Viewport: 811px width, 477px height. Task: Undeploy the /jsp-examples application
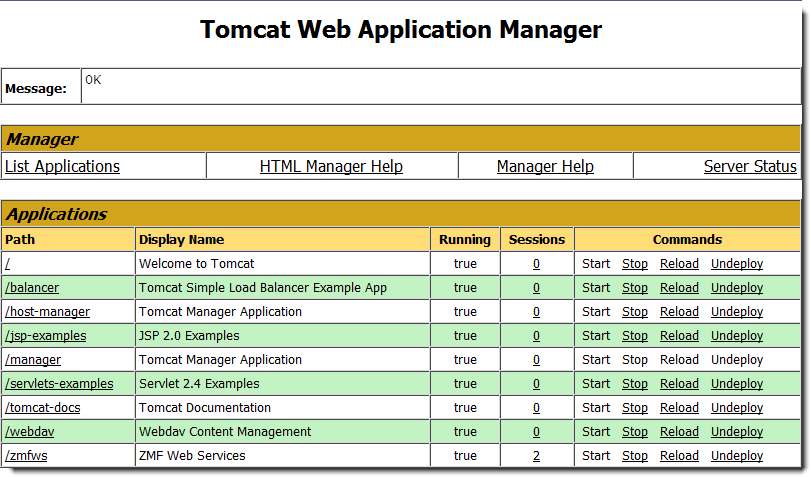pos(737,336)
